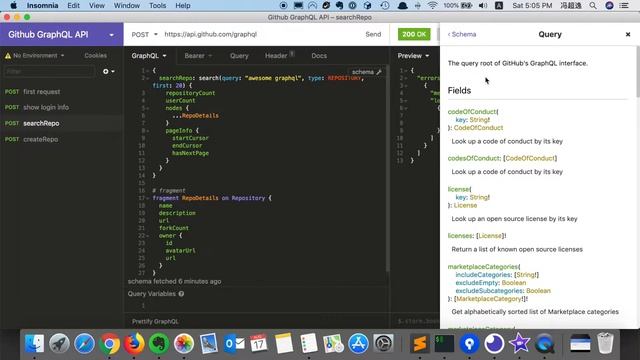Open the Bearer auth dropdown
Viewport: 640px width, 360px height.
tap(198, 56)
